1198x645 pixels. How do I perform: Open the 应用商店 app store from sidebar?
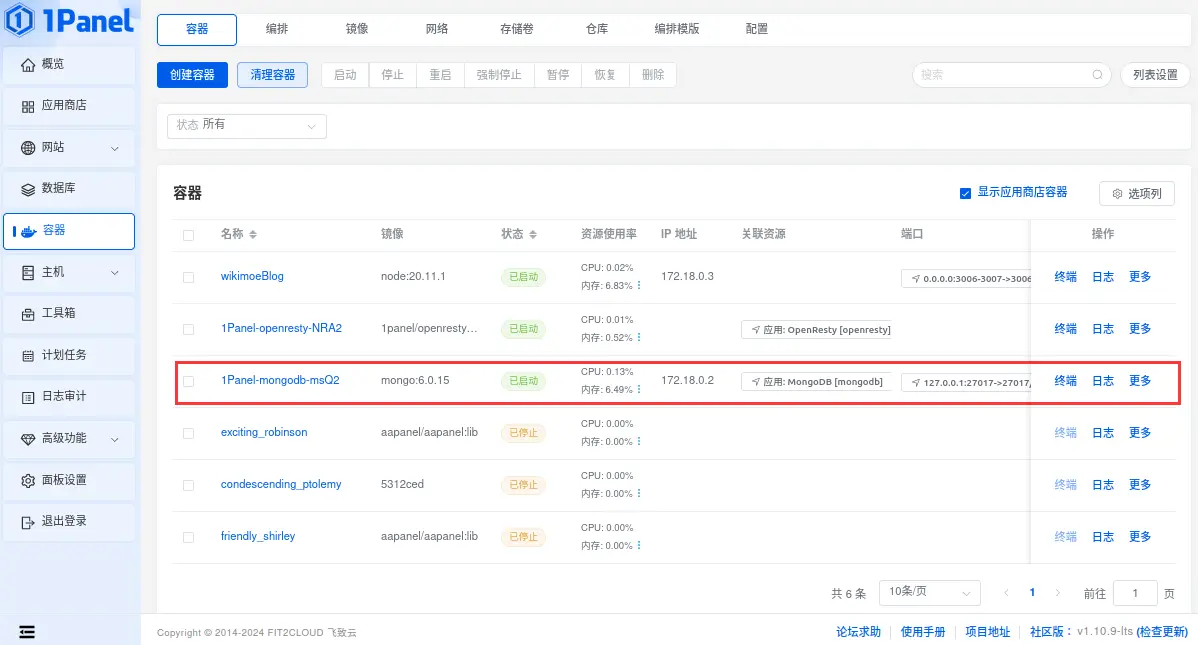pos(64,106)
